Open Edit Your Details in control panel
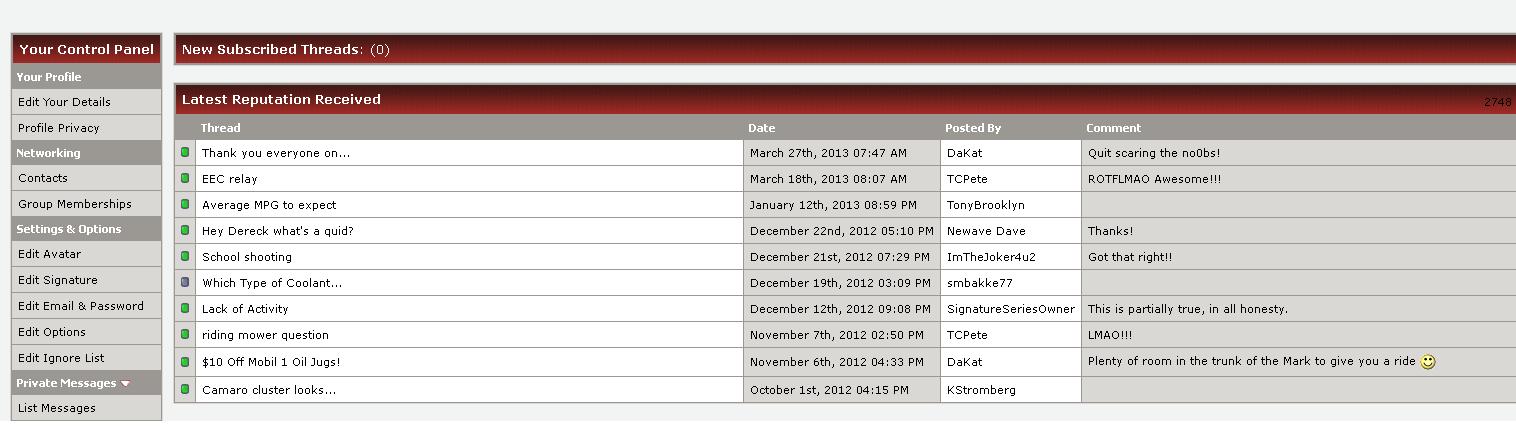This screenshot has width=1516, height=426. (x=64, y=102)
